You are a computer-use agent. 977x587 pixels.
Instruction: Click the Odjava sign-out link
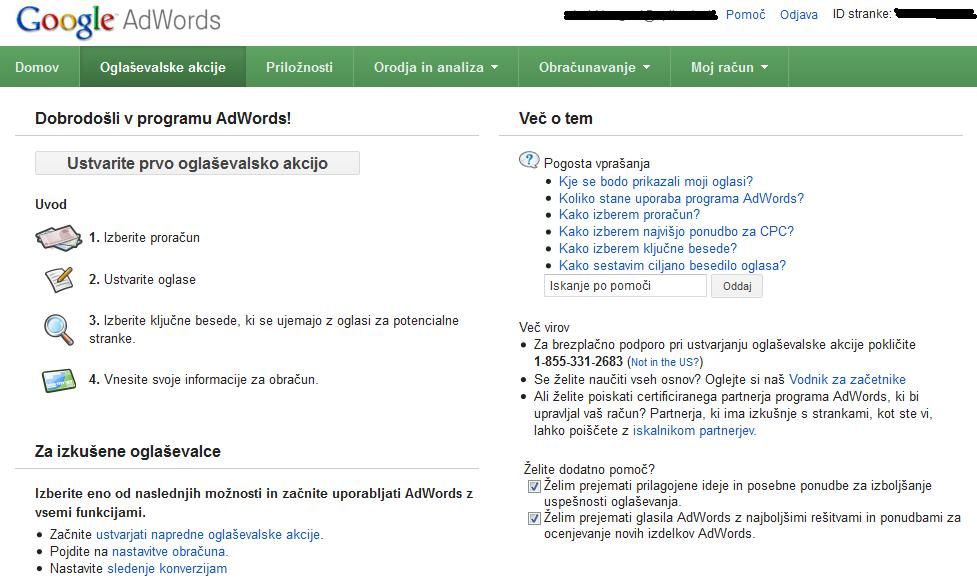pyautogui.click(x=798, y=15)
